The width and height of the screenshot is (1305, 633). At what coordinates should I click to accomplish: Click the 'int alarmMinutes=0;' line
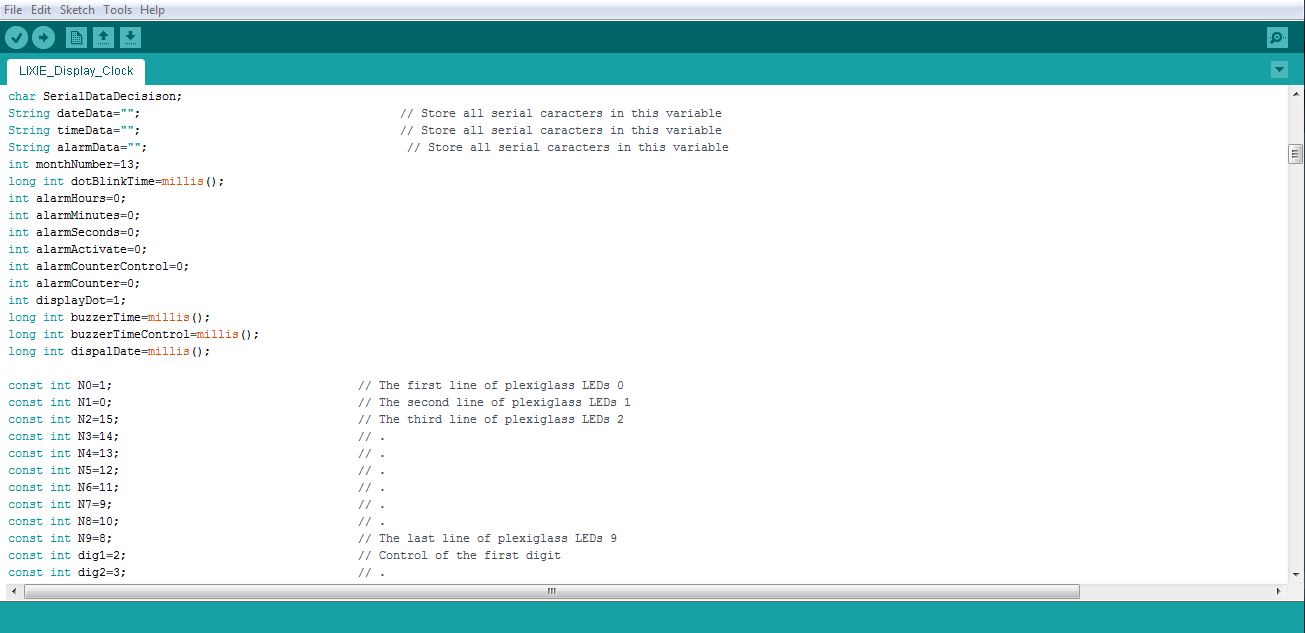point(74,216)
